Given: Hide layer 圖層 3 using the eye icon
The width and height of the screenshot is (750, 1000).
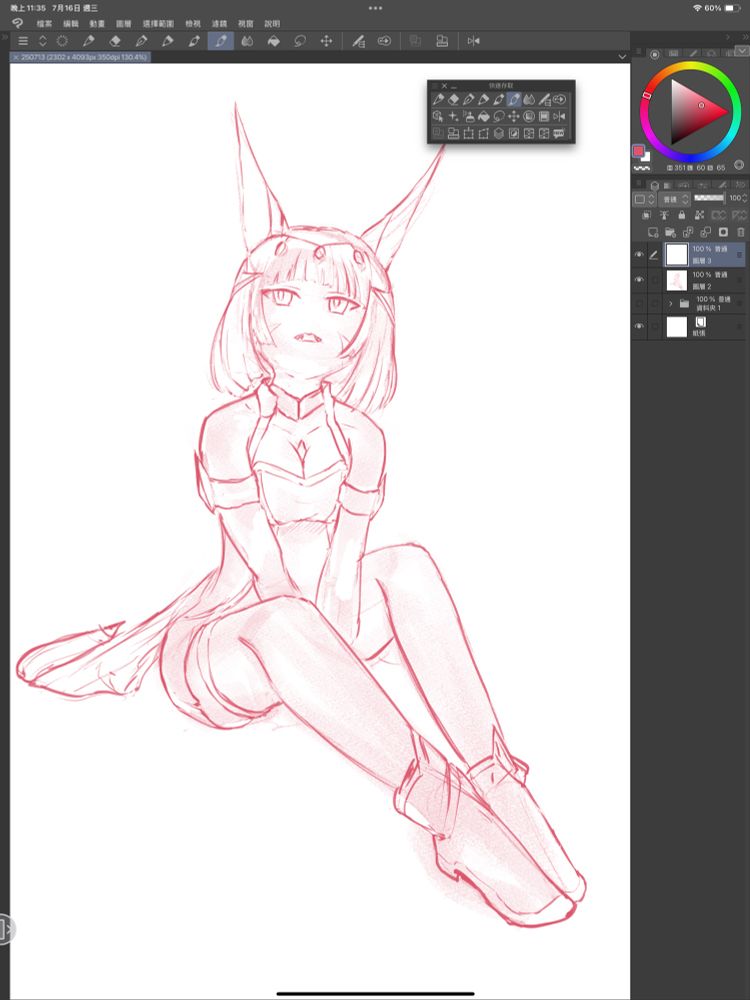Looking at the screenshot, I should 639,254.
